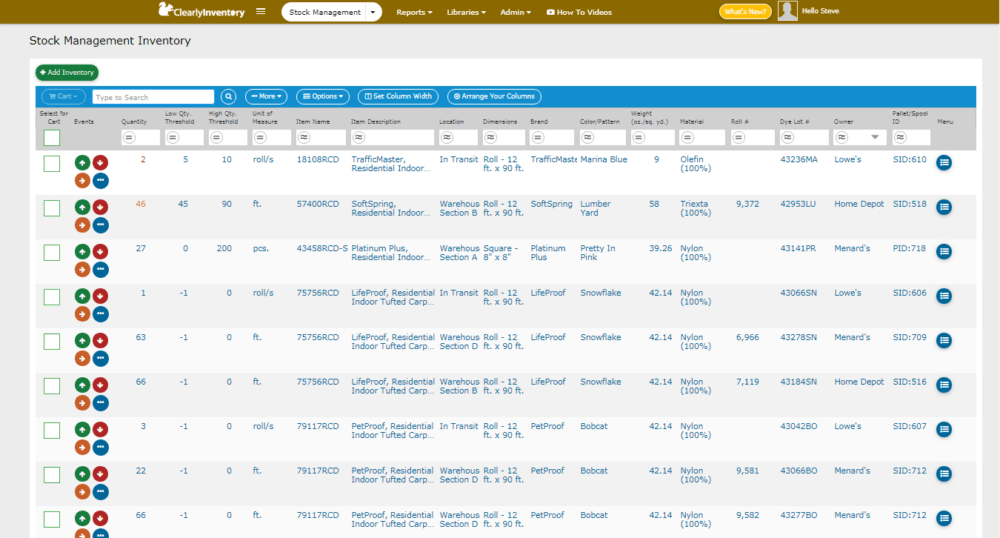The width and height of the screenshot is (1000, 538).
Task: Select the checkbox for the 43458RCD-S row
Action: (52, 253)
